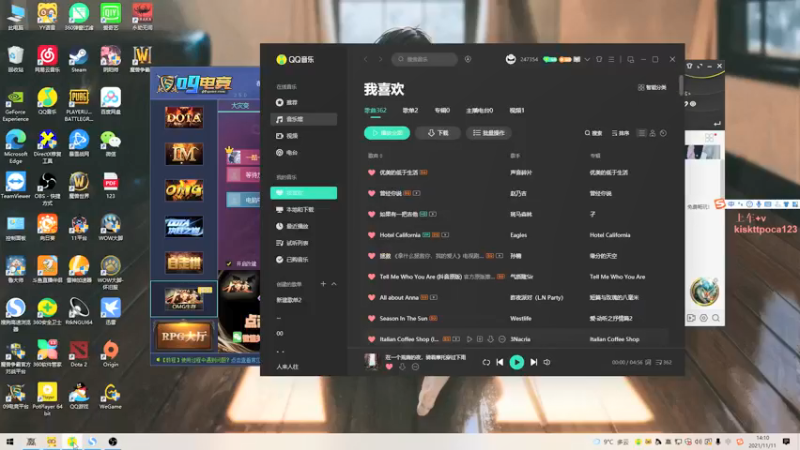Open the now-playing album cover thumbnail

[x=371, y=361]
